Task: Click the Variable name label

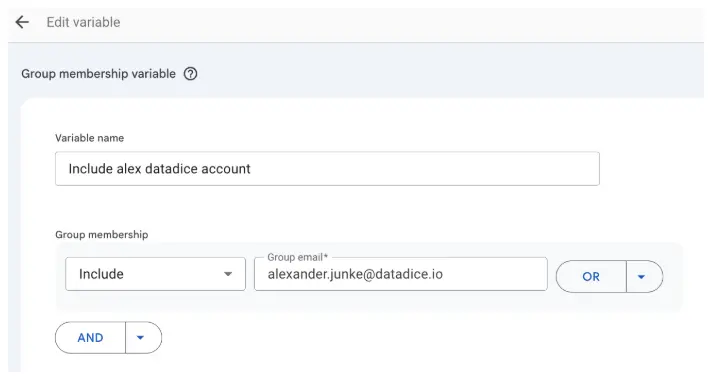Action: click(x=89, y=138)
